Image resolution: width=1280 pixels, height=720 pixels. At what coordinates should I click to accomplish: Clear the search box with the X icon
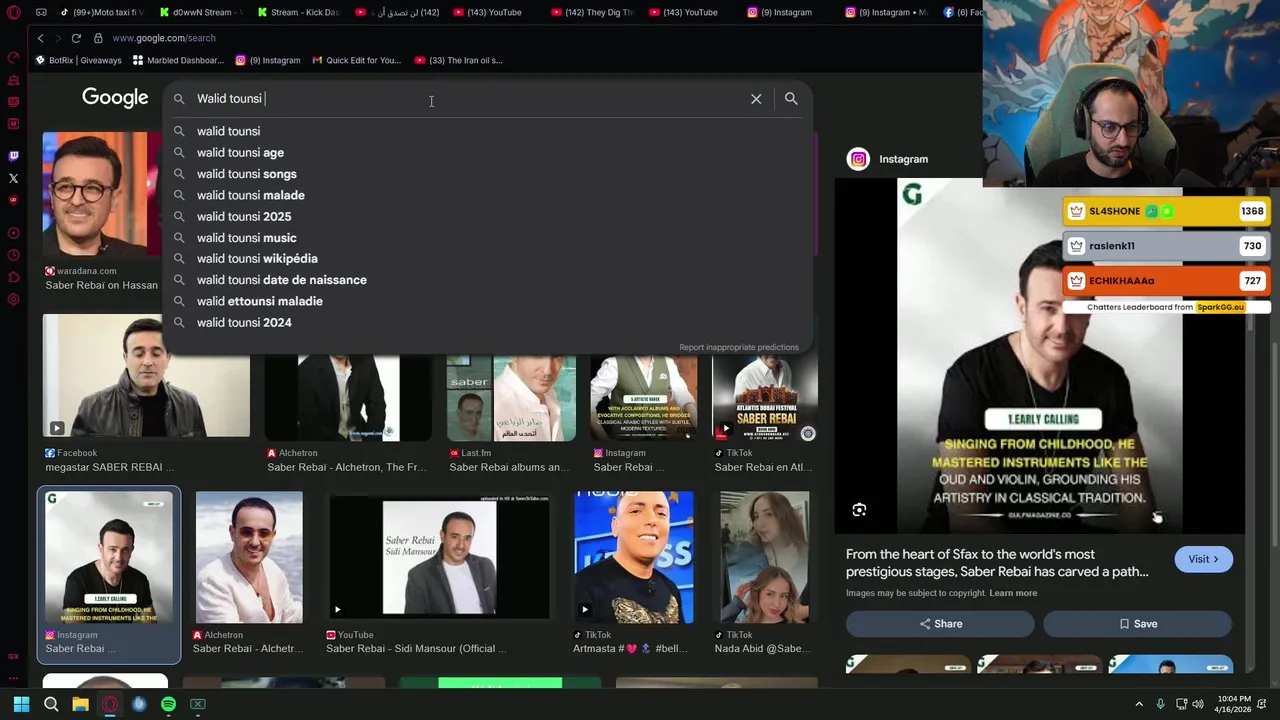click(756, 99)
